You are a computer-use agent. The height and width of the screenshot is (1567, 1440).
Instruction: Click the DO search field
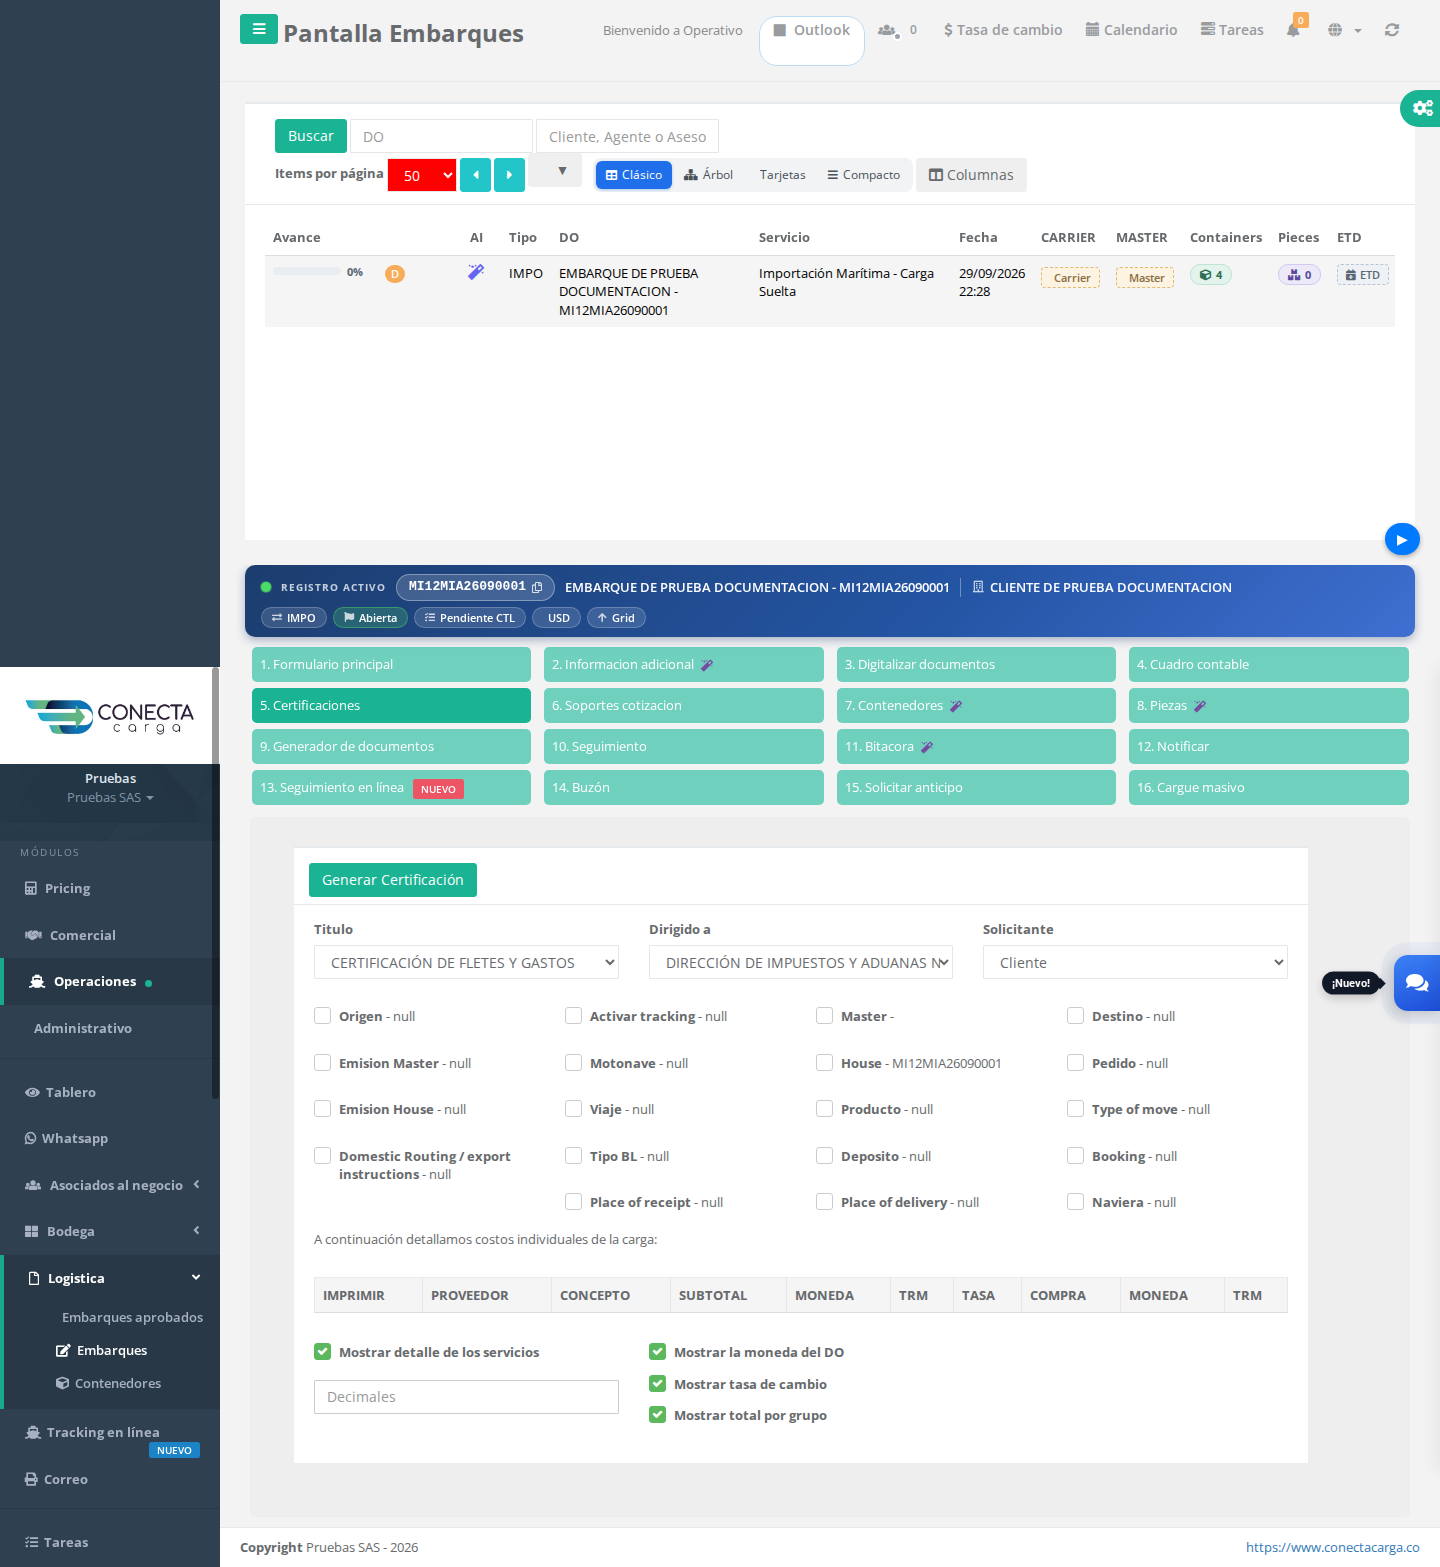[x=441, y=136]
